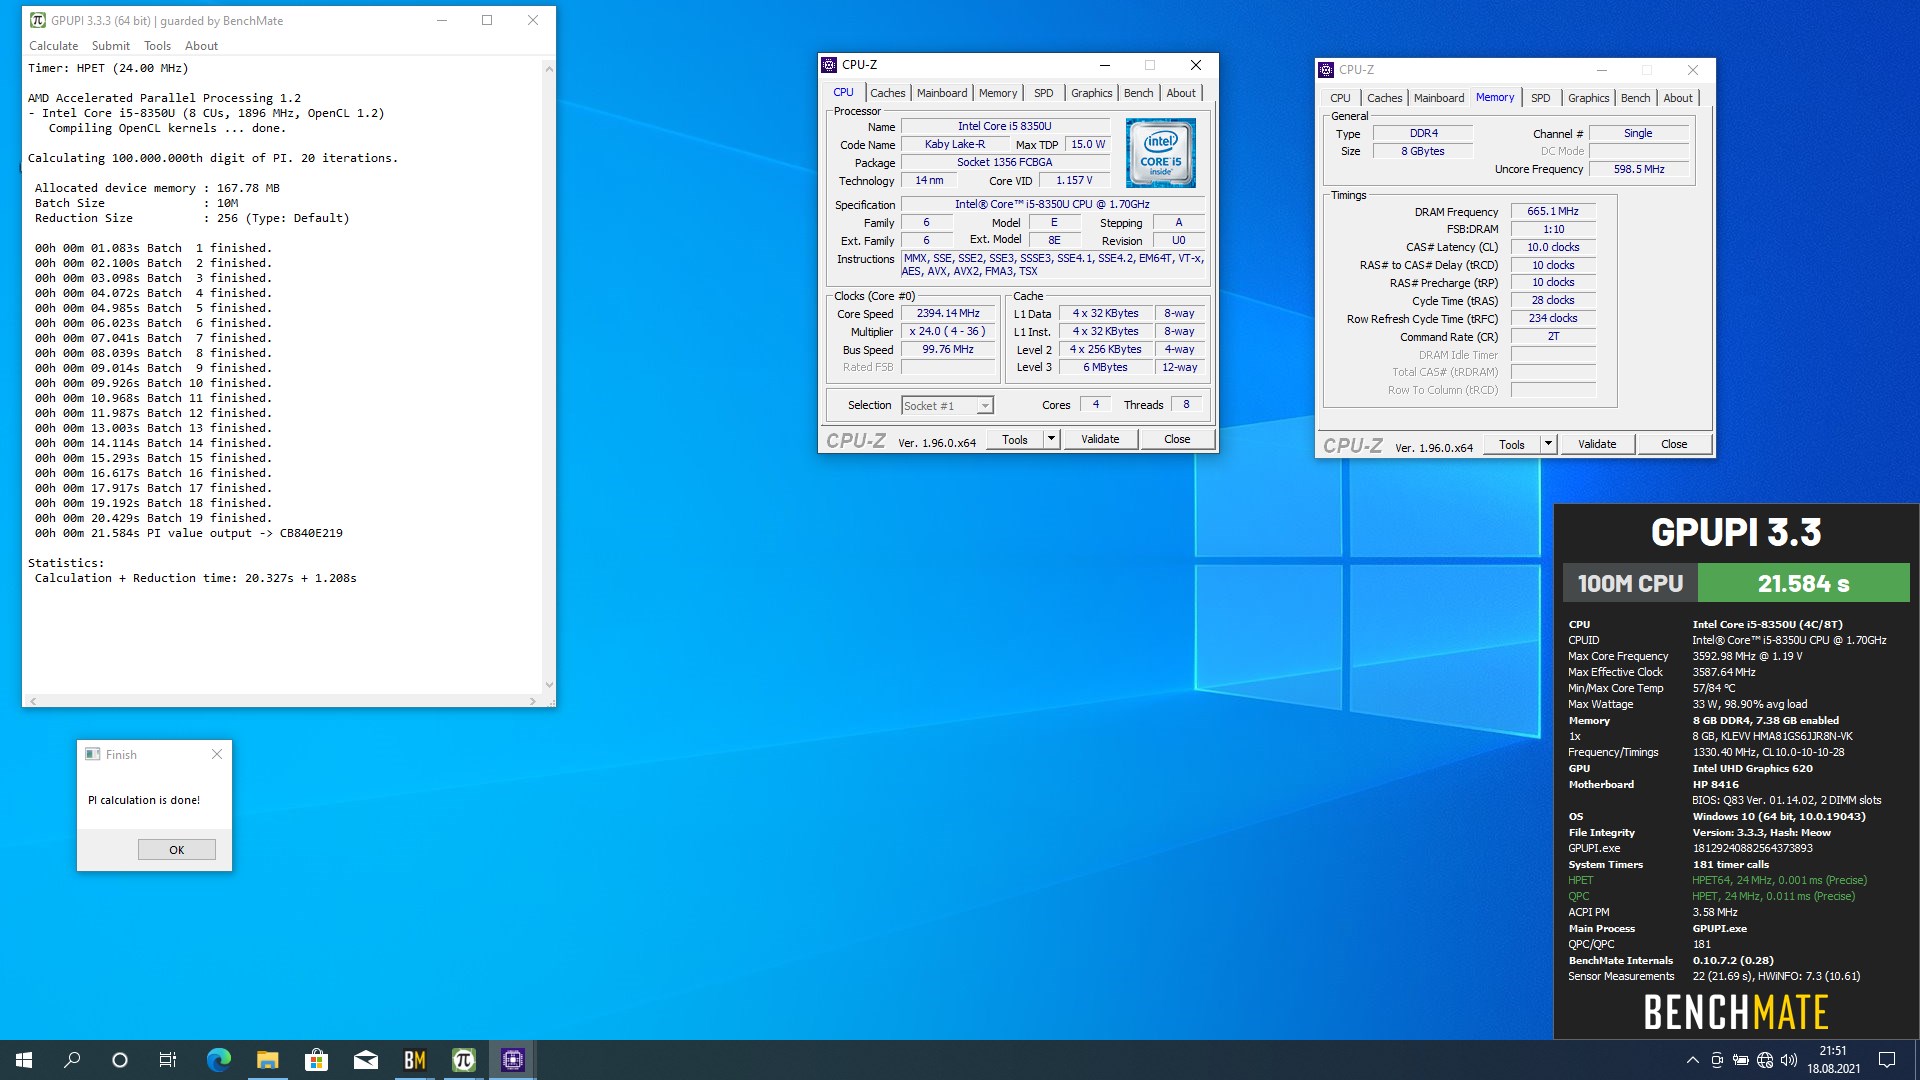Click the Multiplier value field
Screen dimensions: 1920x1080
coord(948,332)
